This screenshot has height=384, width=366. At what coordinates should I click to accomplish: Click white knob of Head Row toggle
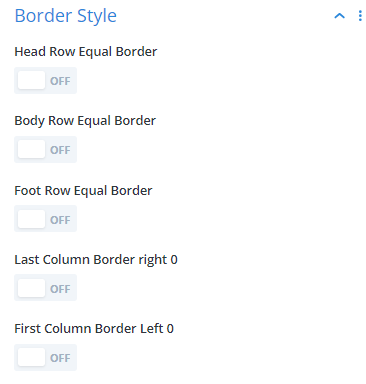pyautogui.click(x=31, y=80)
